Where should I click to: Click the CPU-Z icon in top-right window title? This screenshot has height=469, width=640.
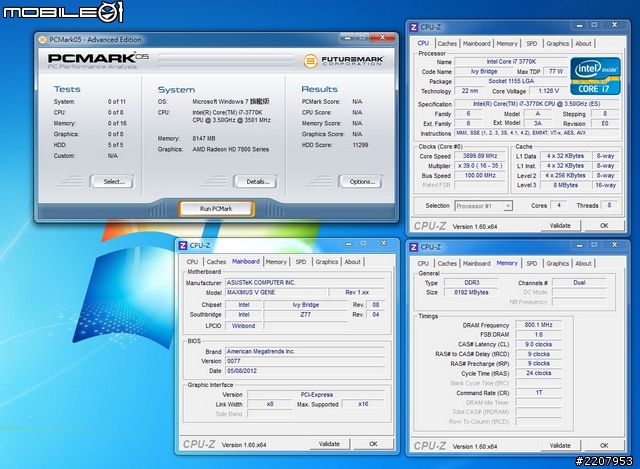[x=413, y=27]
